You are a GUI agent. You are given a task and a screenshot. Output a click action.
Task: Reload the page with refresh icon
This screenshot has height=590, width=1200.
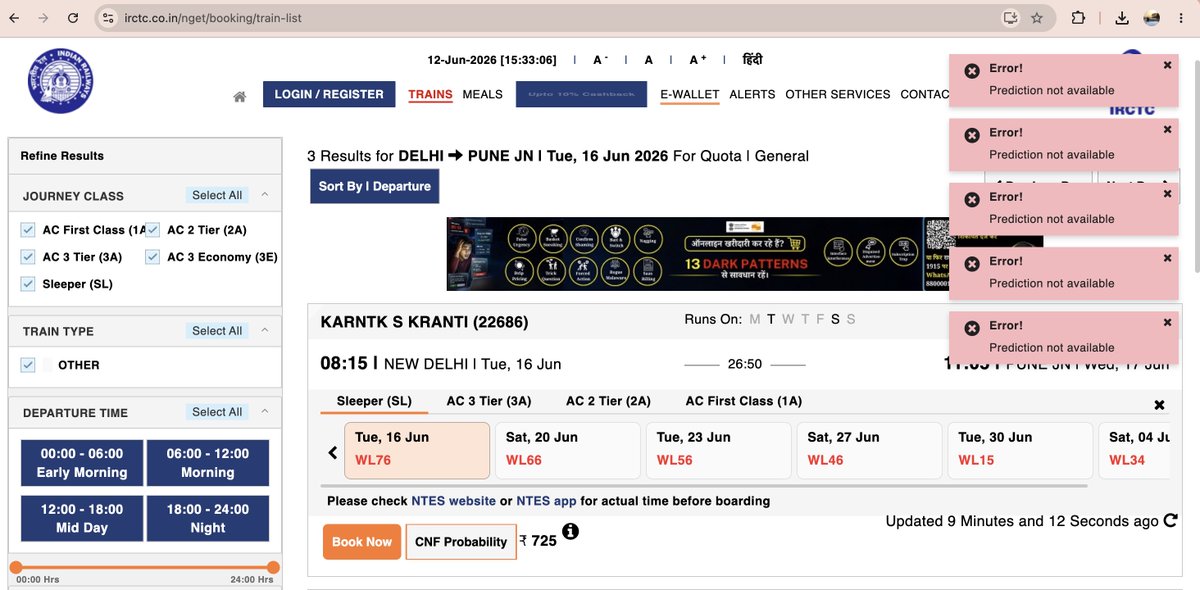(x=73, y=18)
